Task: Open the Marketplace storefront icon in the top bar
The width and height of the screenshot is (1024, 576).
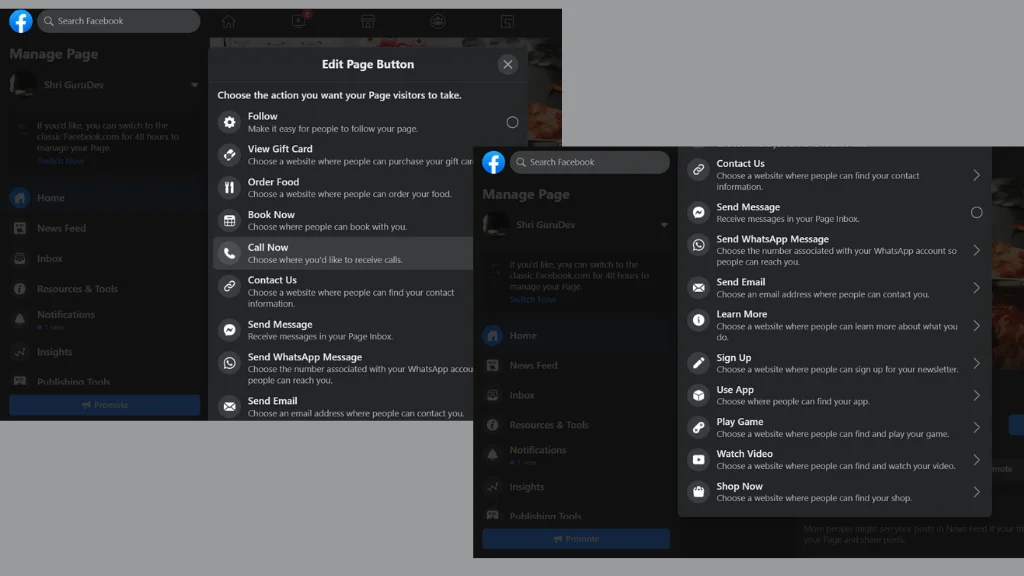Action: click(368, 22)
